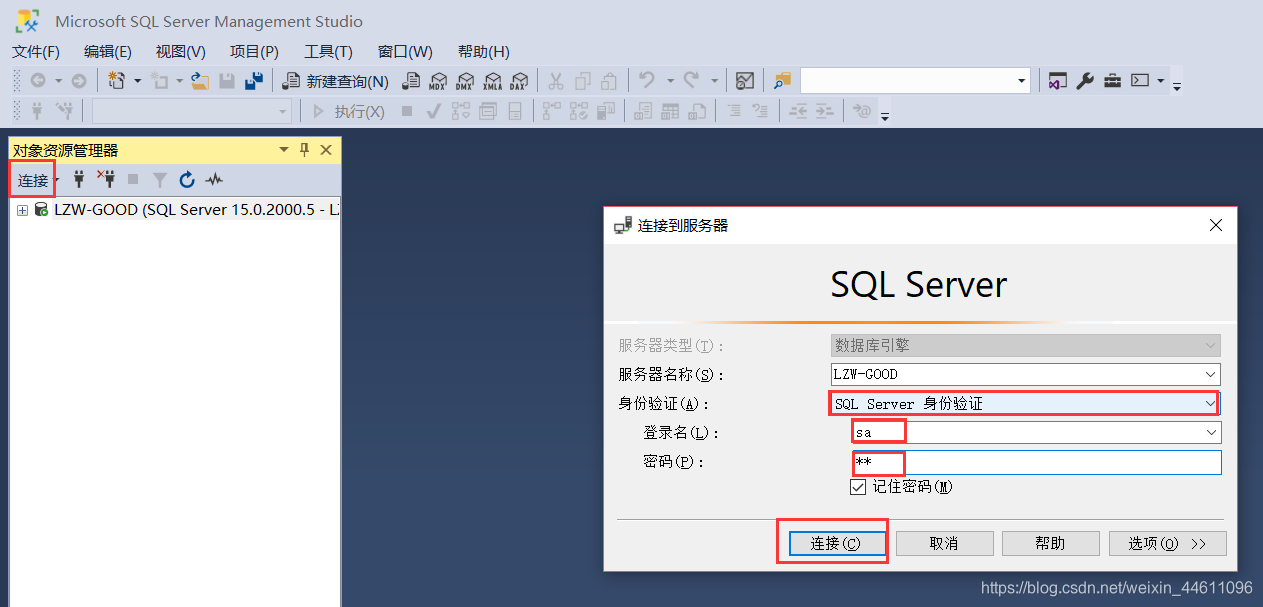
Task: Open the Find search combo box dropdown
Action: (1022, 81)
